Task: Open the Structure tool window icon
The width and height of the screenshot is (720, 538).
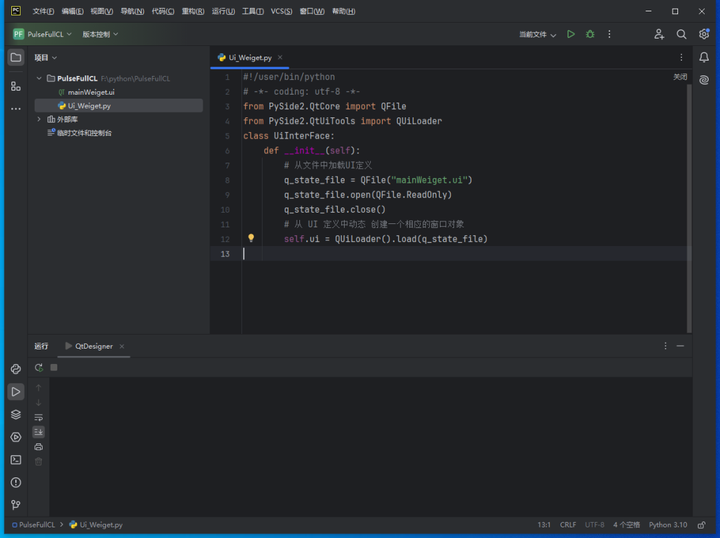Action: [16, 86]
